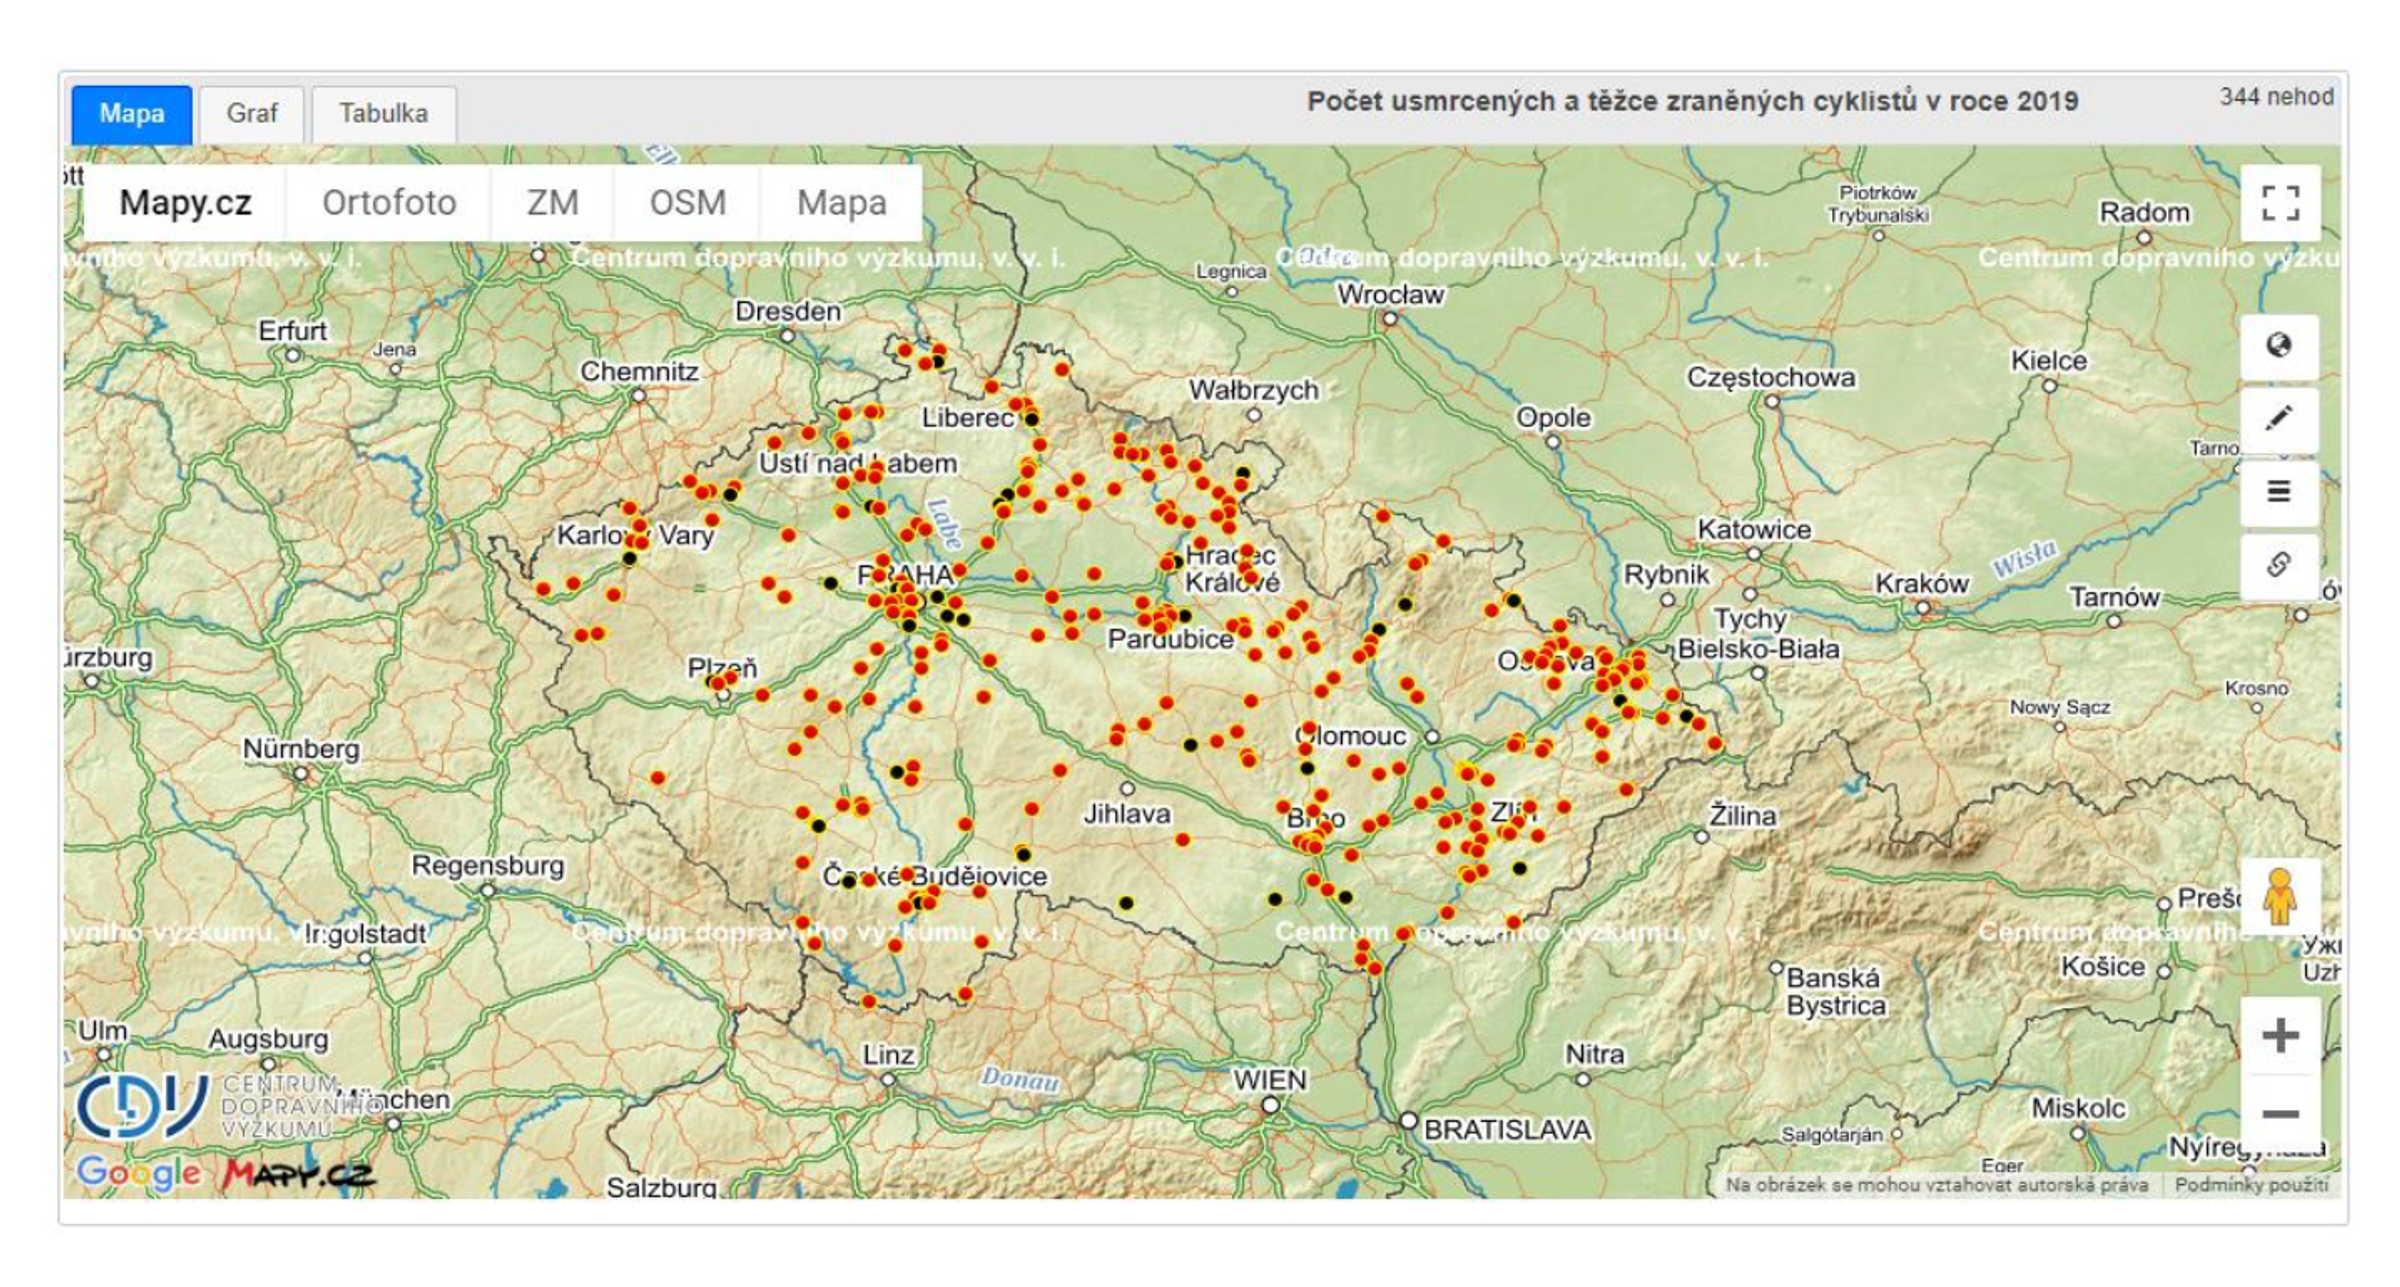Toggle fullscreen map view icon

[x=2279, y=203]
